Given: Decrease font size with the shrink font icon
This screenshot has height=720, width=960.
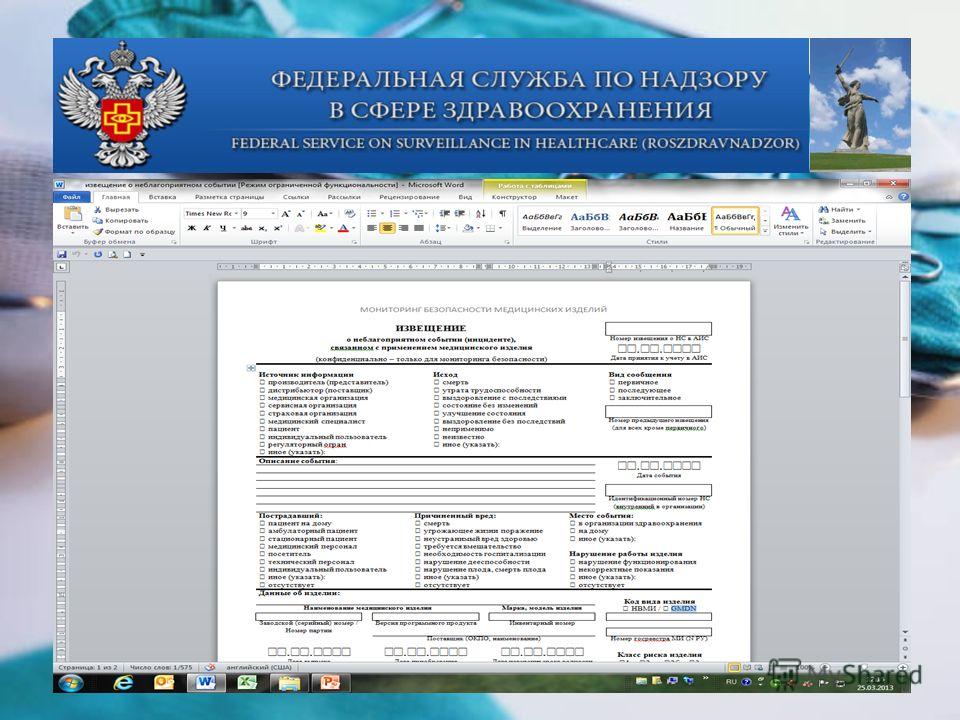Looking at the screenshot, I should pyautogui.click(x=300, y=214).
